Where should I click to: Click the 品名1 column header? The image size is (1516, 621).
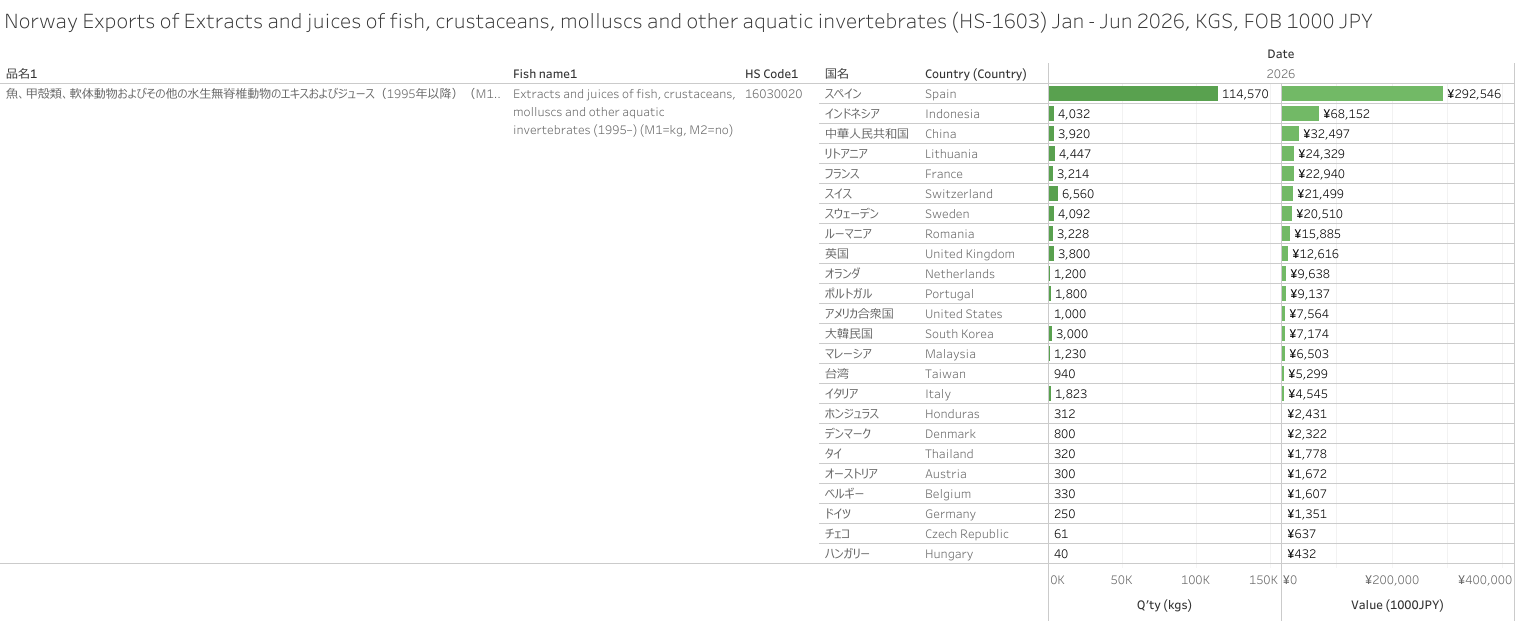tap(22, 73)
